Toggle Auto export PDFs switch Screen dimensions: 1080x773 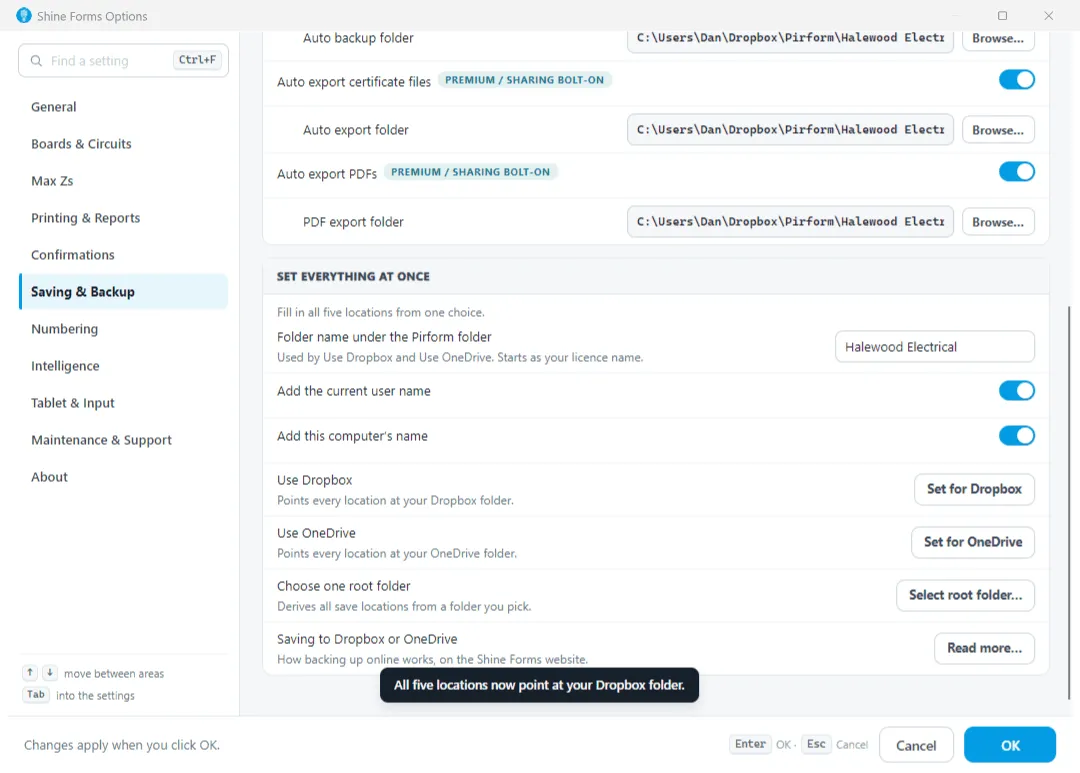[x=1016, y=172]
